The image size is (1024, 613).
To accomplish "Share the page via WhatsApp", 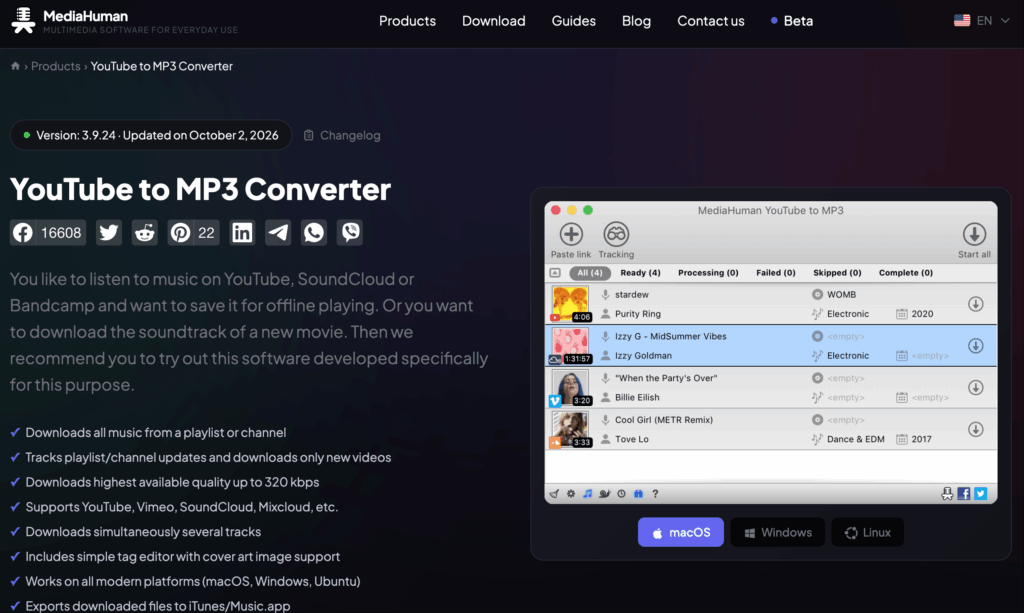I will 313,232.
